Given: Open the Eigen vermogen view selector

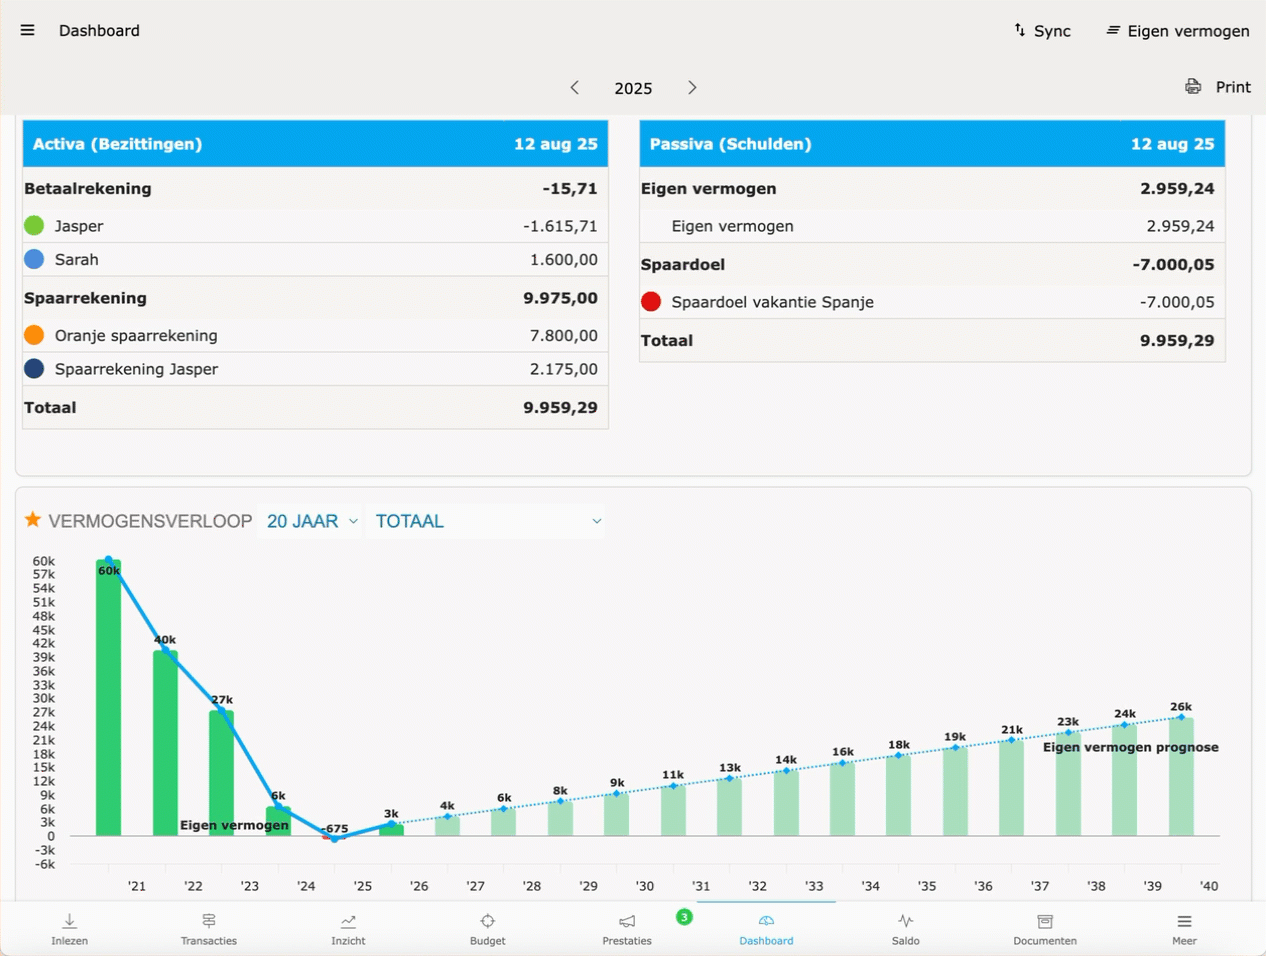Looking at the screenshot, I should (x=1178, y=31).
